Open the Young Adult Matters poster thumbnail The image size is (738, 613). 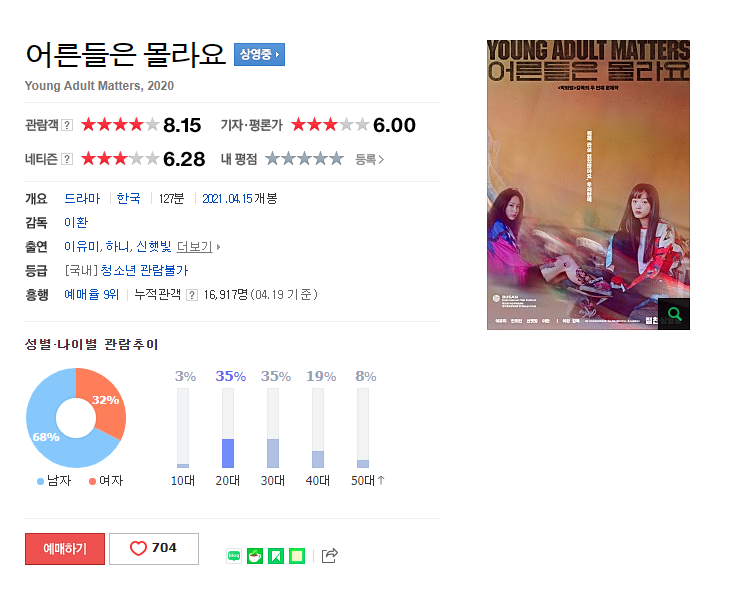click(x=588, y=185)
